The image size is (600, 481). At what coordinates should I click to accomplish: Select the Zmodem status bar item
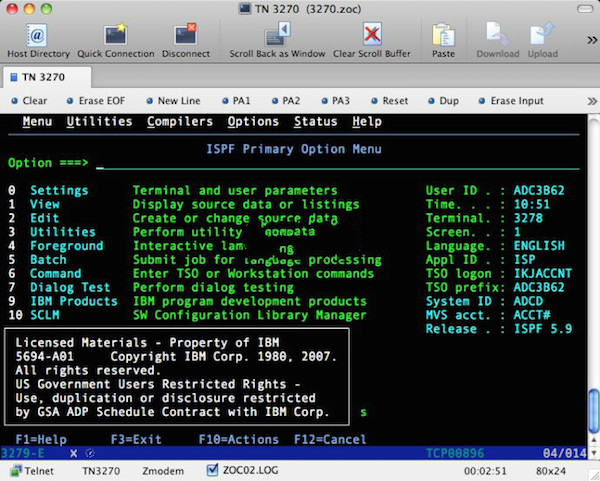click(161, 468)
